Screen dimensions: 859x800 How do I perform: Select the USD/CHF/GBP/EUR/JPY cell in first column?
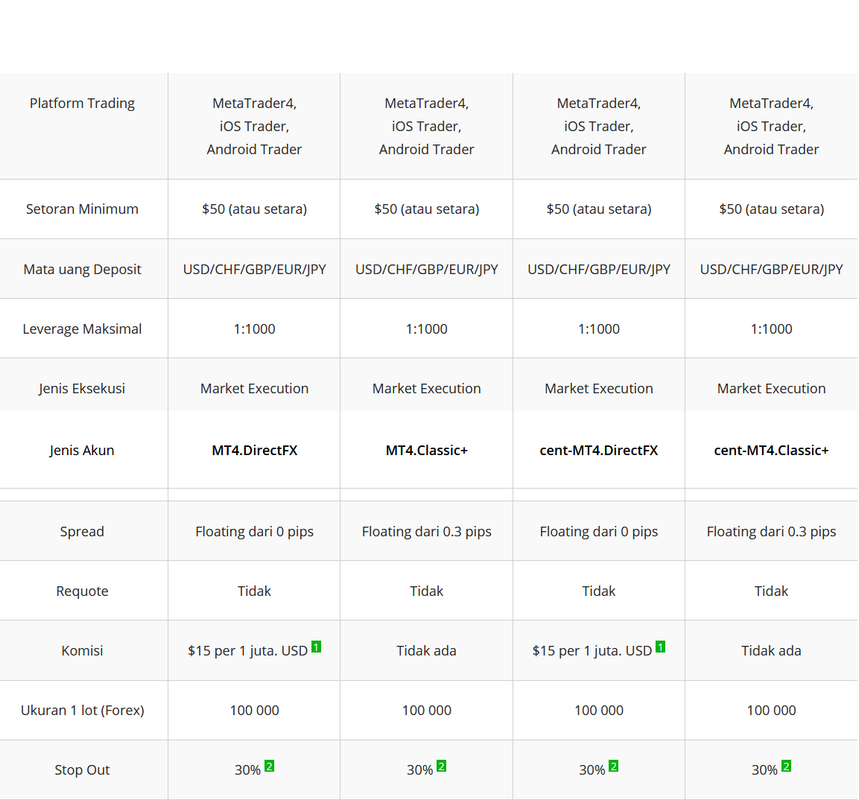coord(253,268)
